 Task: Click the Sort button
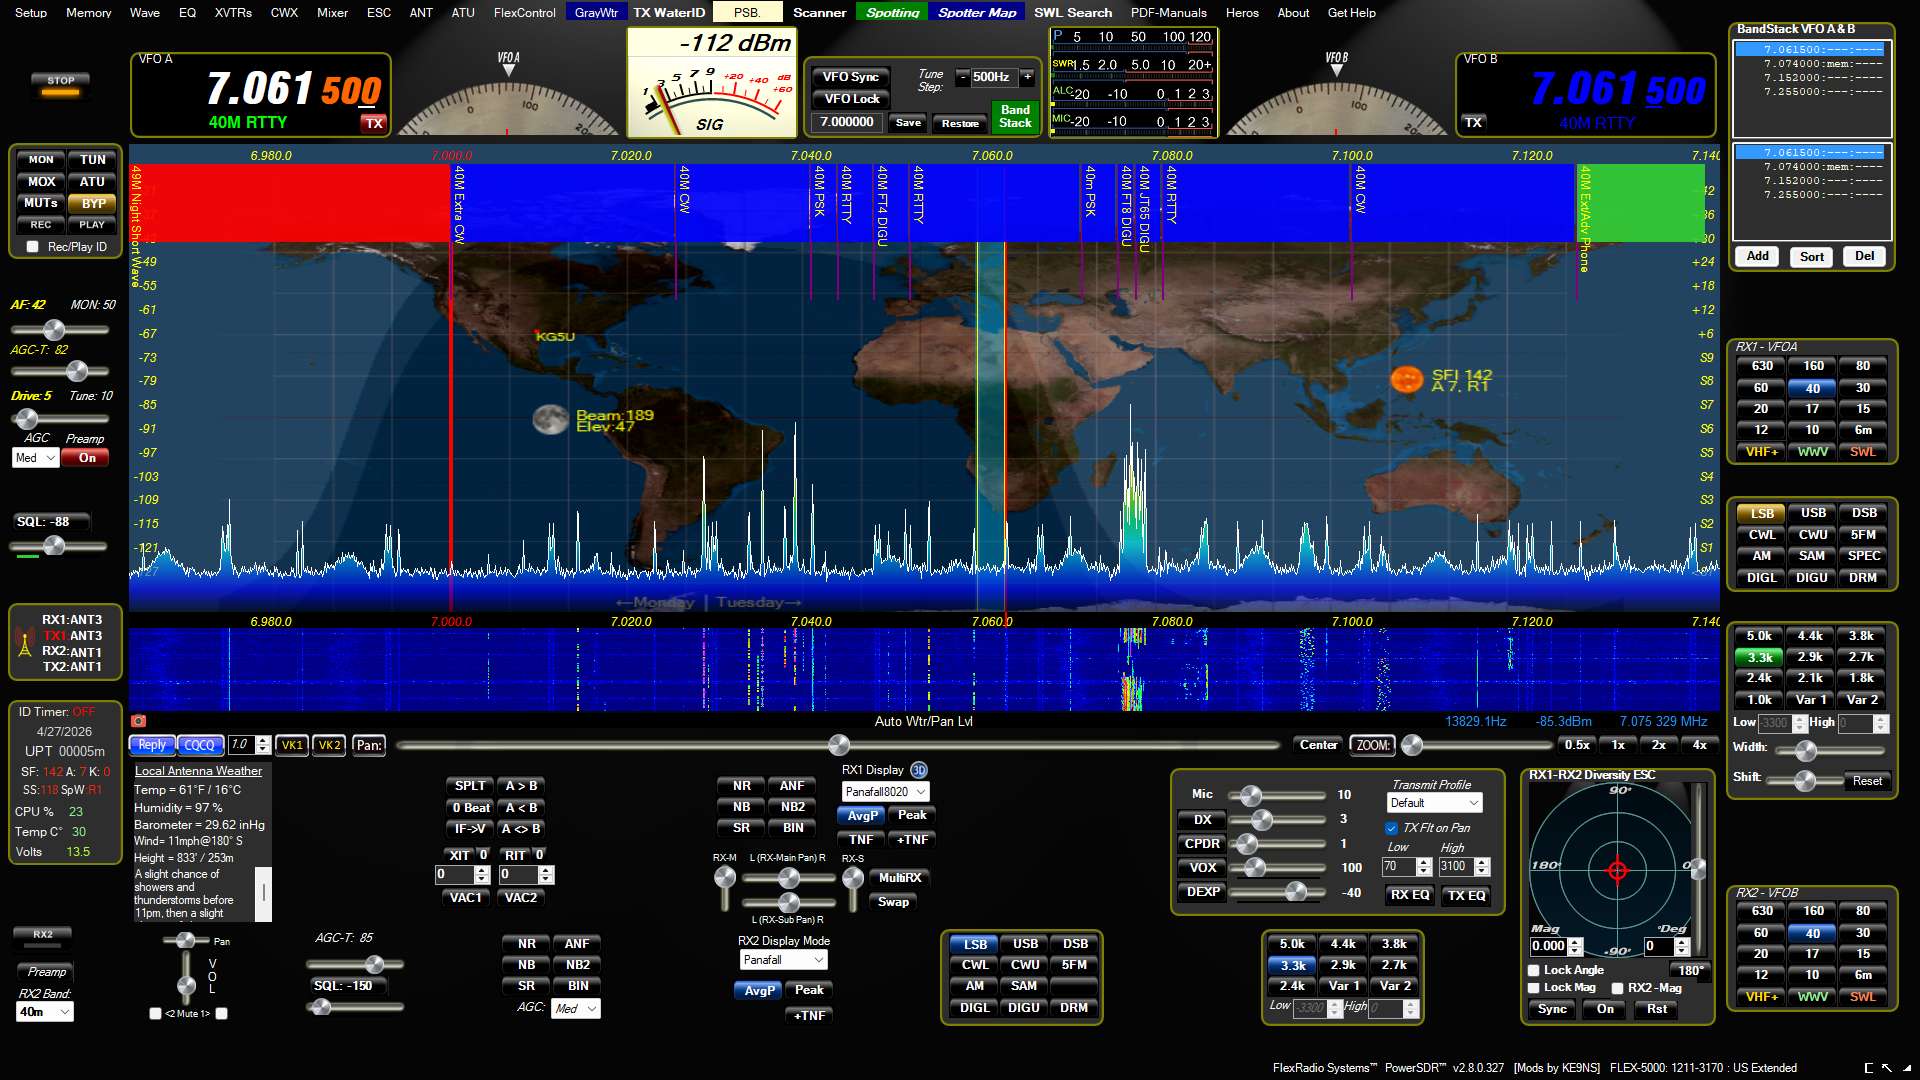pyautogui.click(x=1812, y=256)
